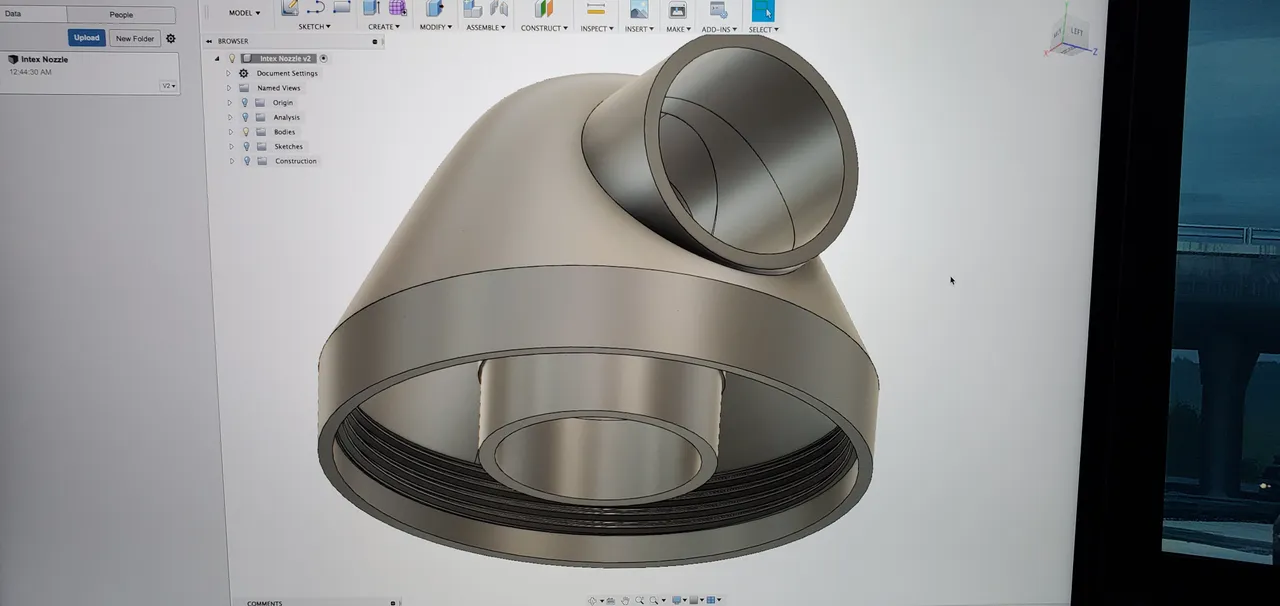Screen dimensions: 1280x606
Task: Click the Upload button
Action: coord(86,37)
